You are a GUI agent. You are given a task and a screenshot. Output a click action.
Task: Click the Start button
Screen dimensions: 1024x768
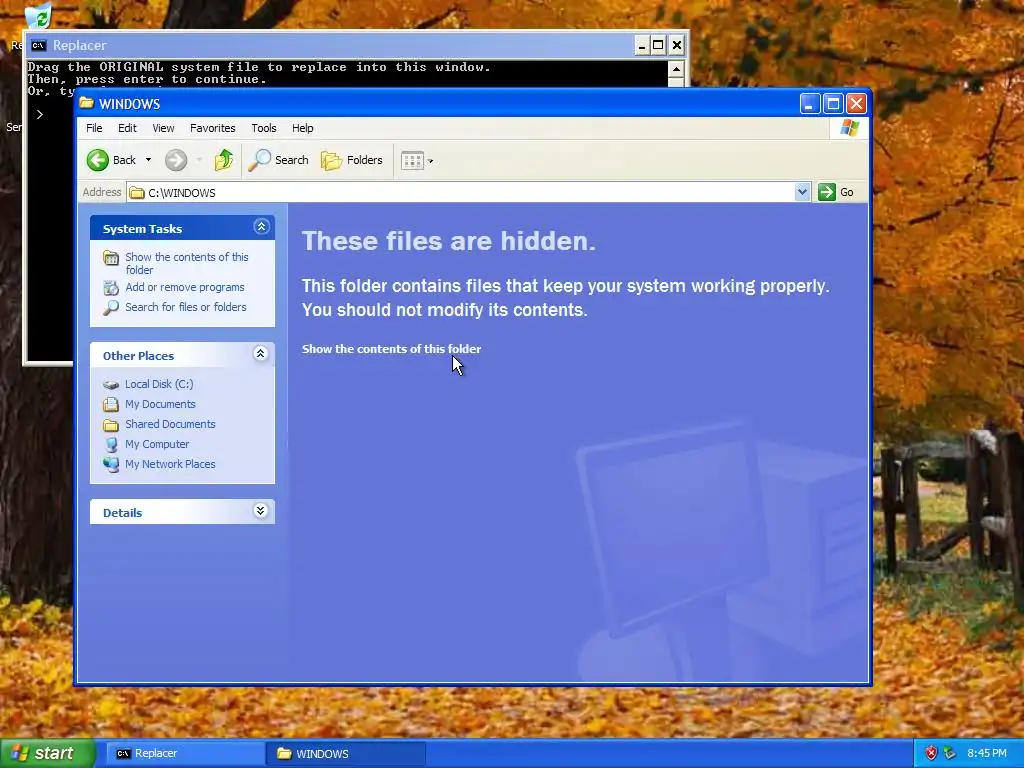click(47, 754)
